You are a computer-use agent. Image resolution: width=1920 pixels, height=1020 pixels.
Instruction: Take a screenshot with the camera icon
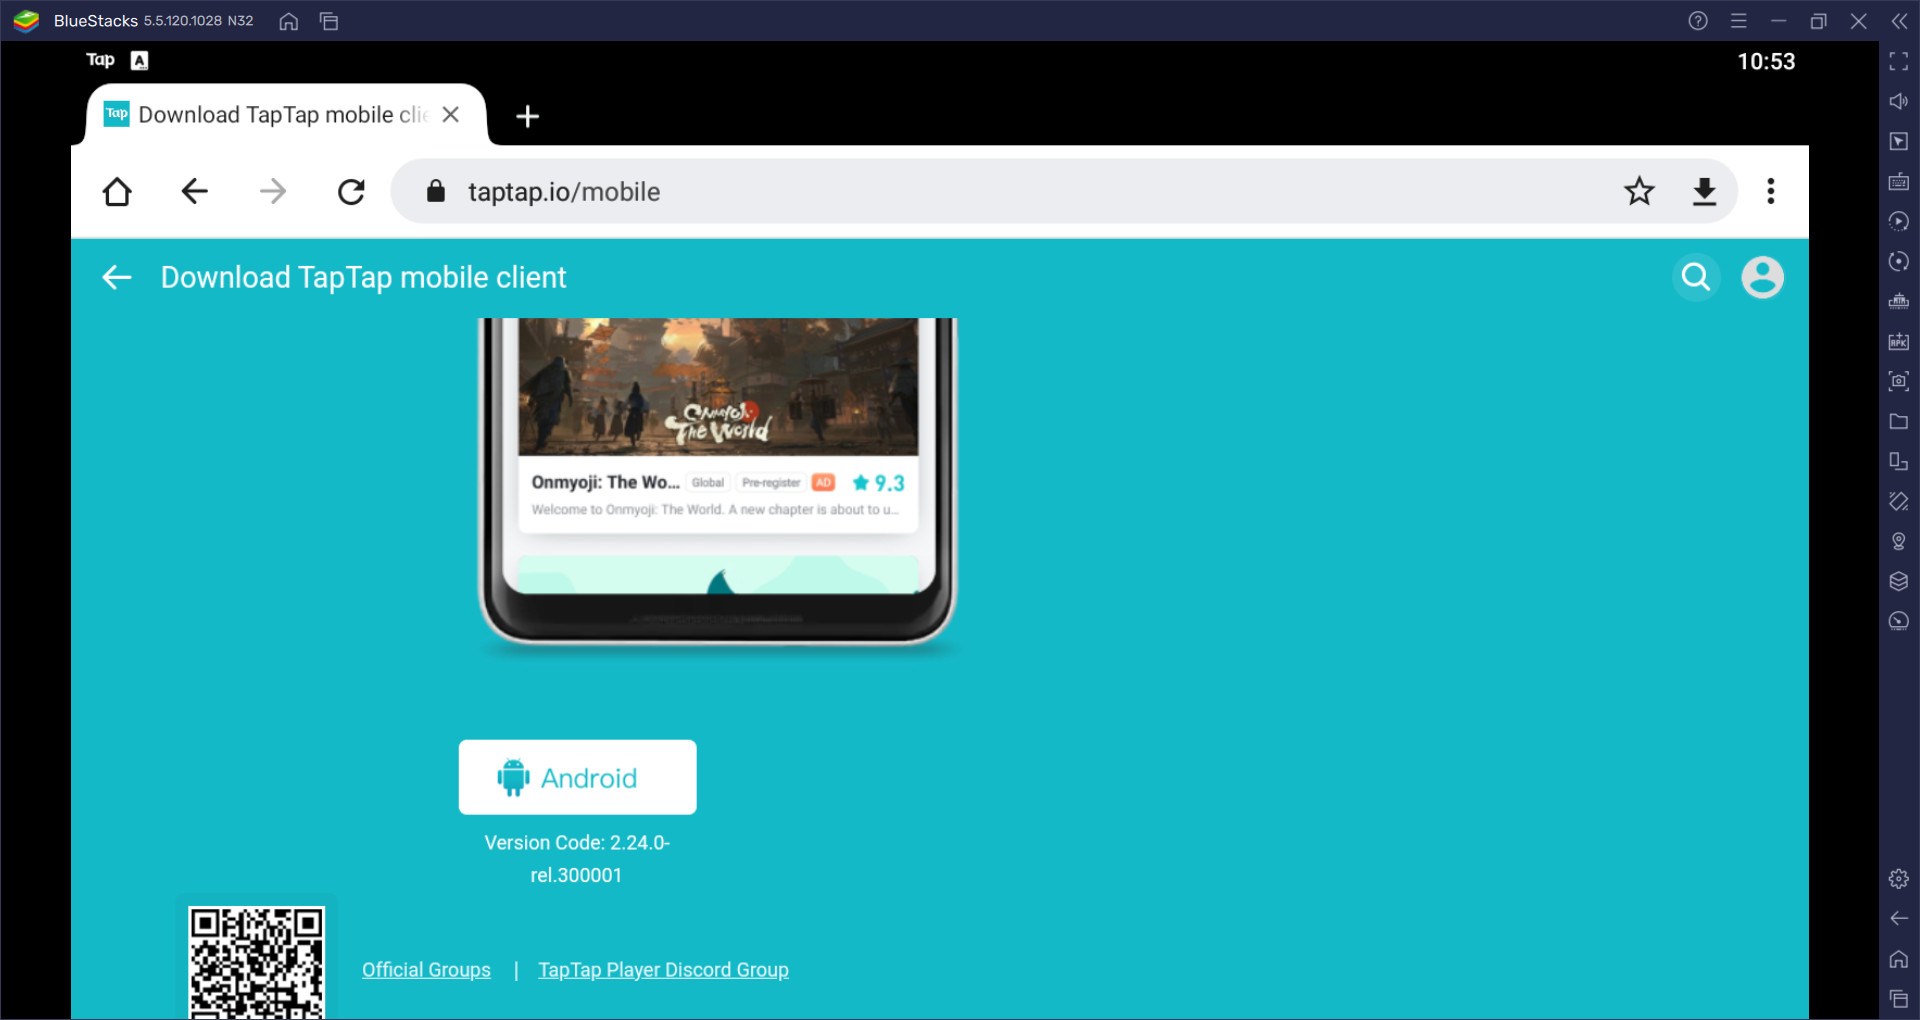[x=1899, y=381]
